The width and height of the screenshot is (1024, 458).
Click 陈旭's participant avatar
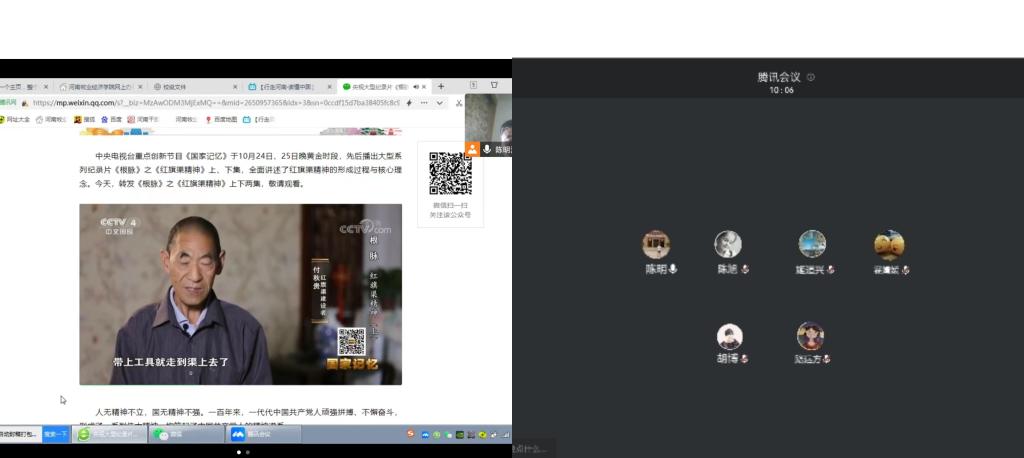point(728,244)
